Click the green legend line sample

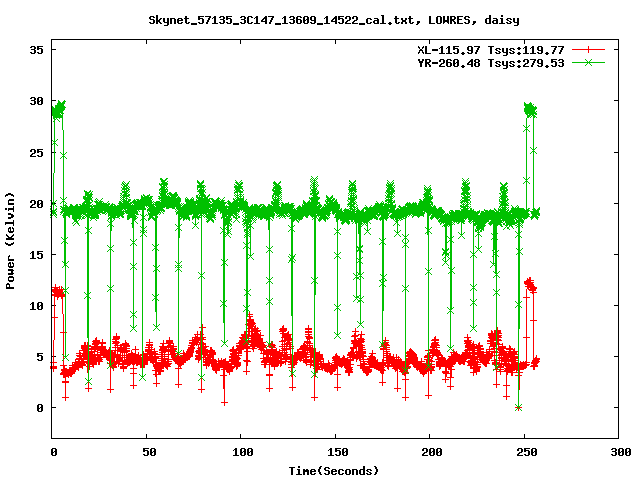click(588, 63)
